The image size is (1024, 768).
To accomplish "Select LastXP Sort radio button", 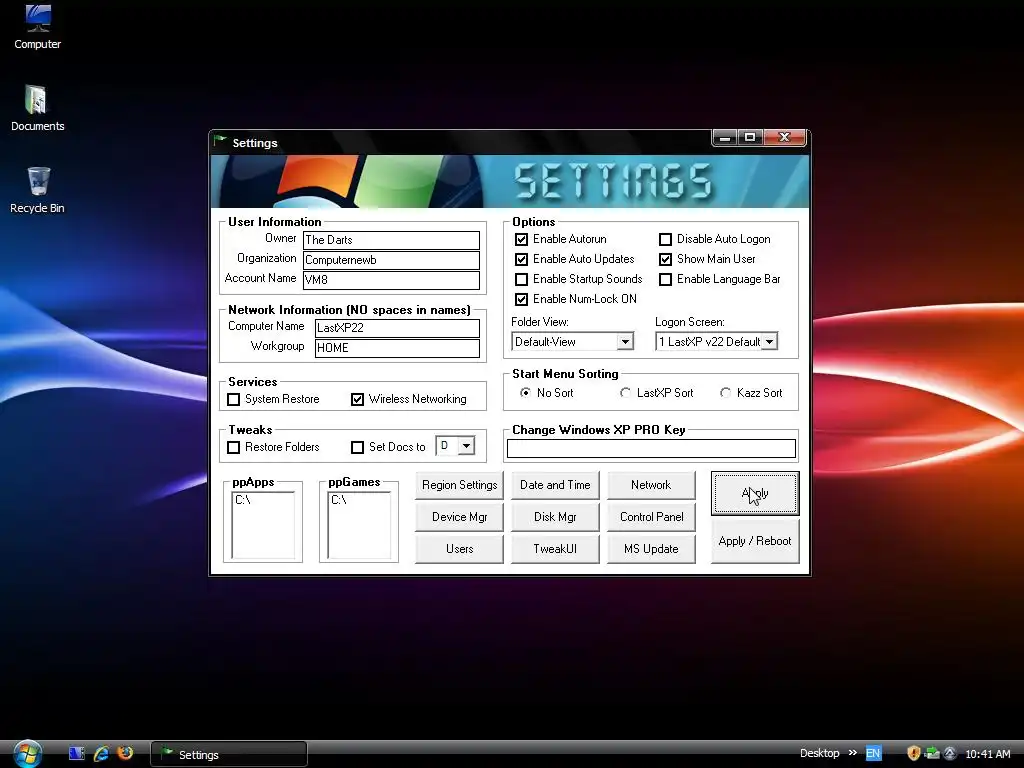I will coord(625,392).
